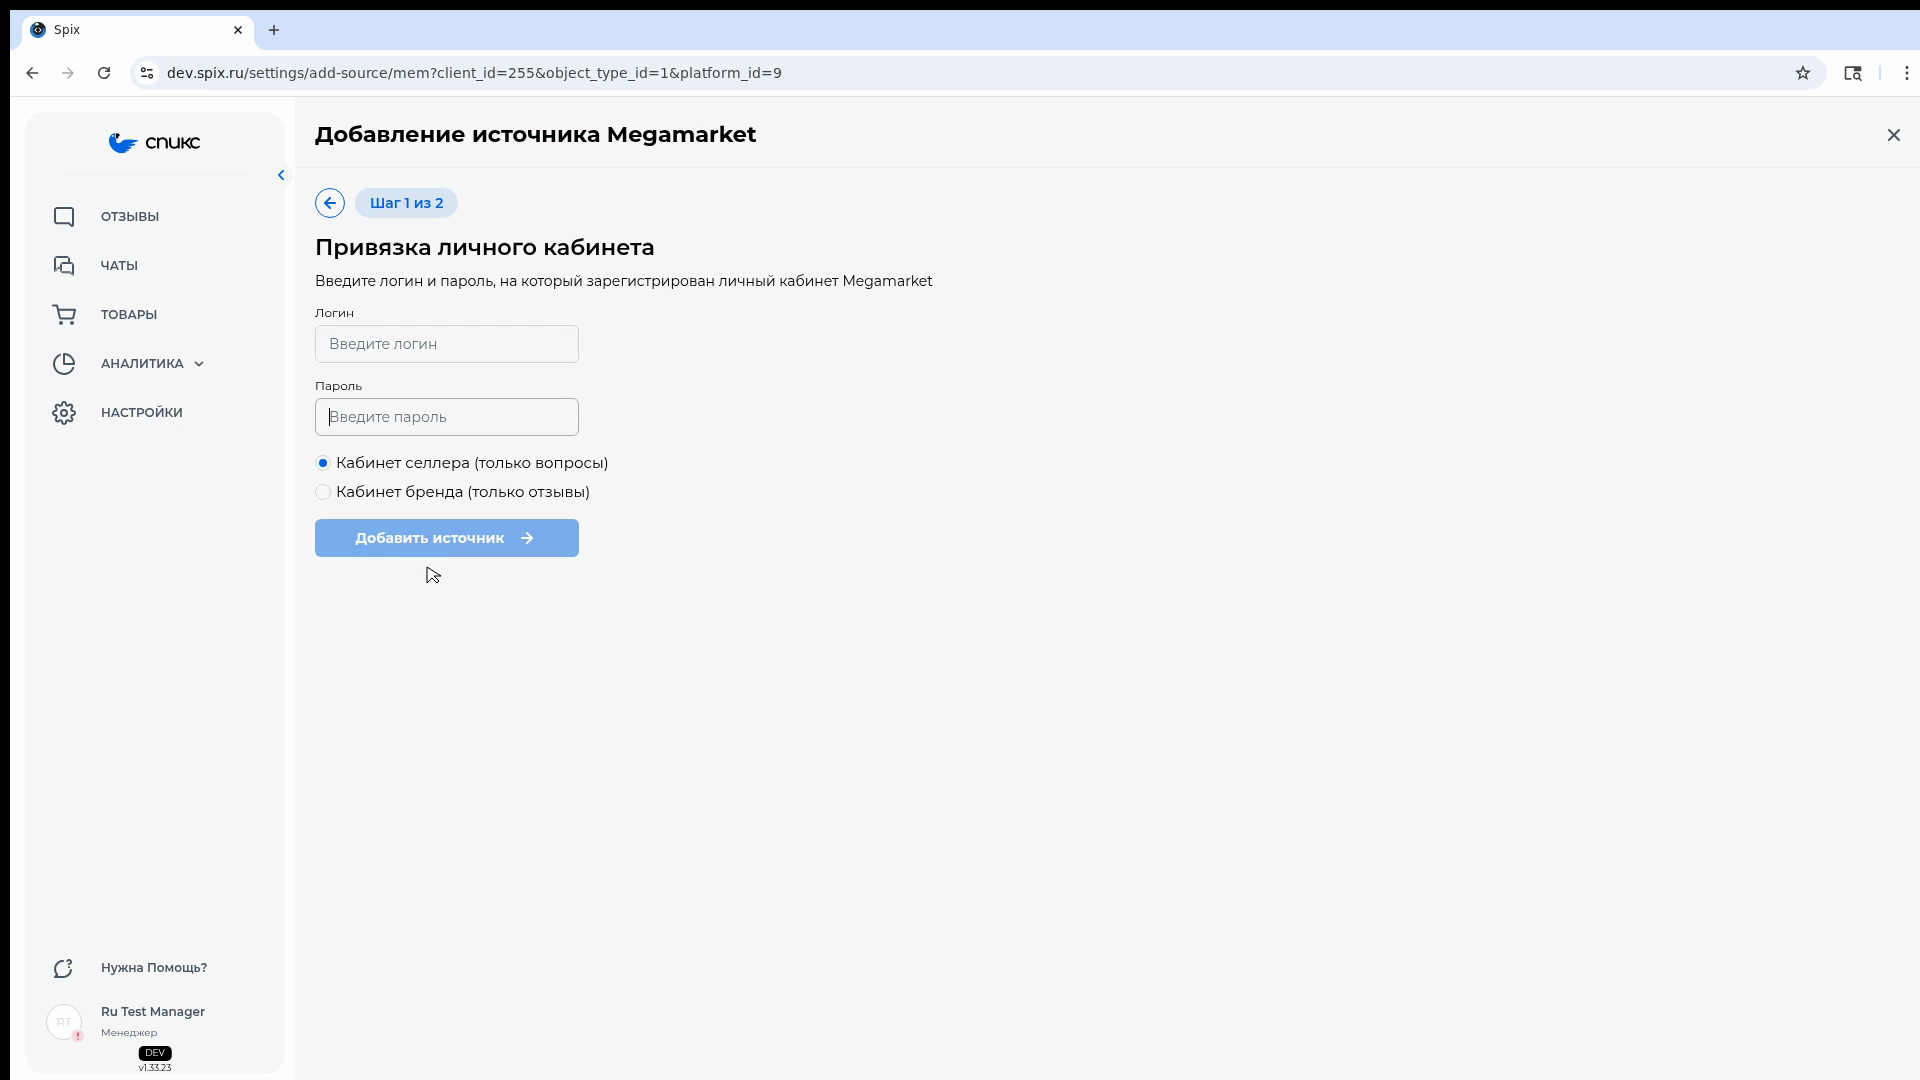Screen dimensions: 1920x1080
Task: Click the Добавить источник button
Action: [x=447, y=538]
